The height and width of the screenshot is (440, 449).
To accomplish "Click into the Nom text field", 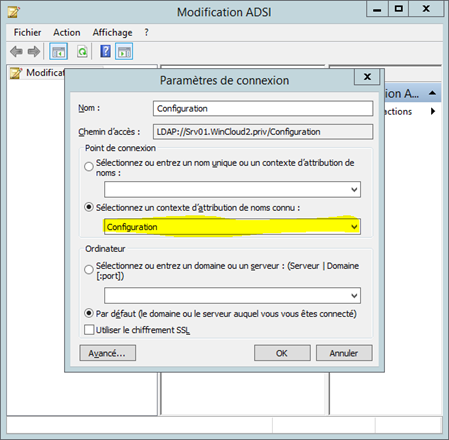I will 263,108.
